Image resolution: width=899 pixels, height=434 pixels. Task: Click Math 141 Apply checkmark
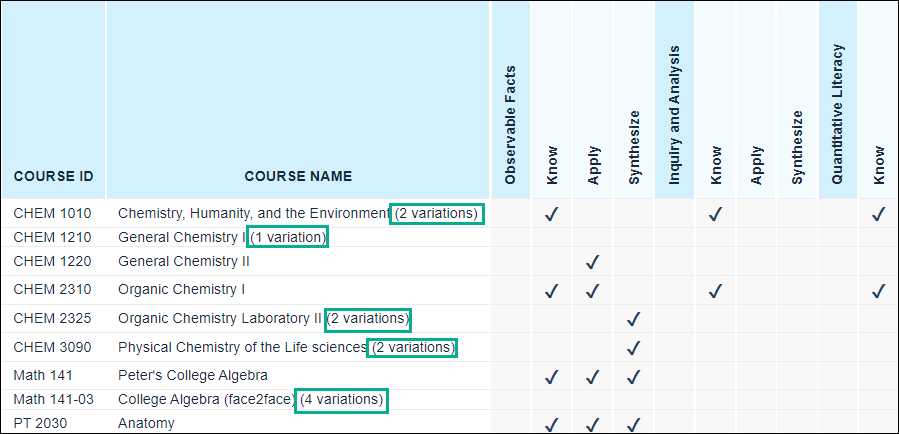click(x=592, y=377)
